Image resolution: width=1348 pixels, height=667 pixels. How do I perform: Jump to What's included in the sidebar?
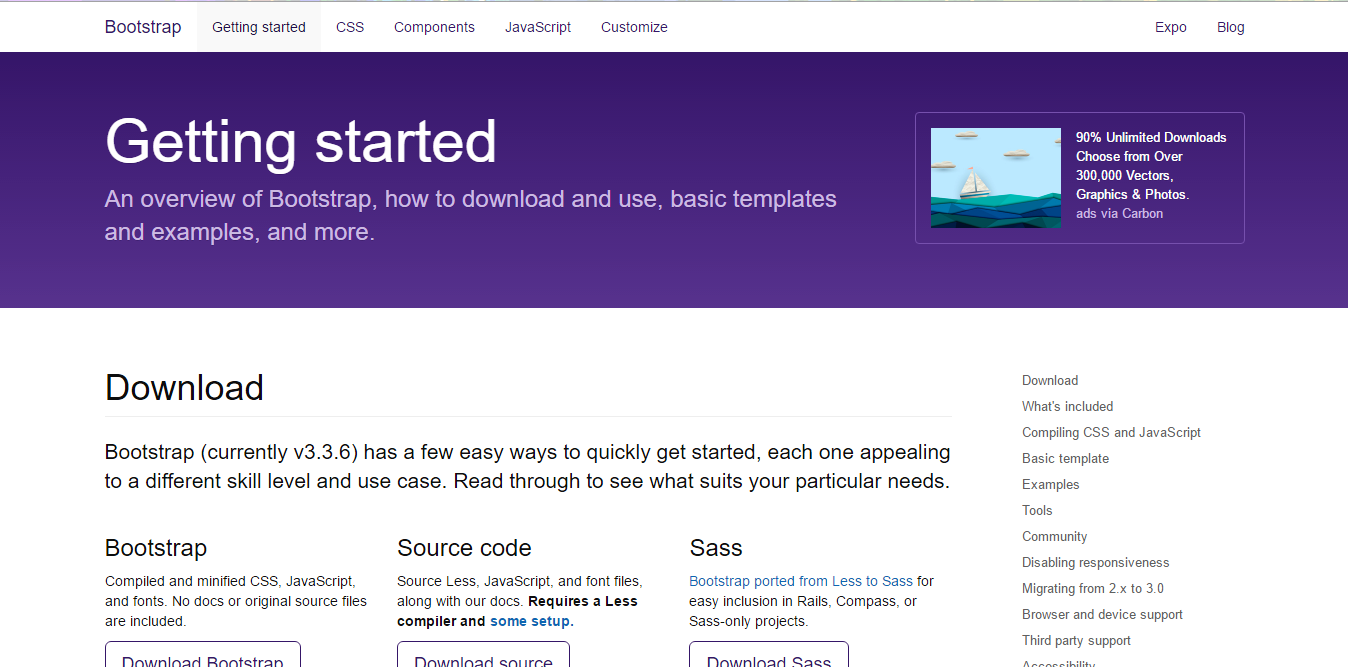click(x=1067, y=406)
